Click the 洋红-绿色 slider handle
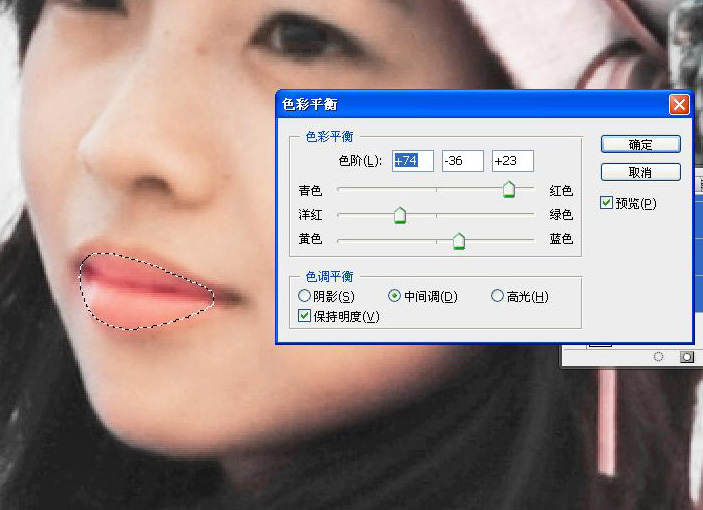Screen dimensions: 703x510 point(400,215)
